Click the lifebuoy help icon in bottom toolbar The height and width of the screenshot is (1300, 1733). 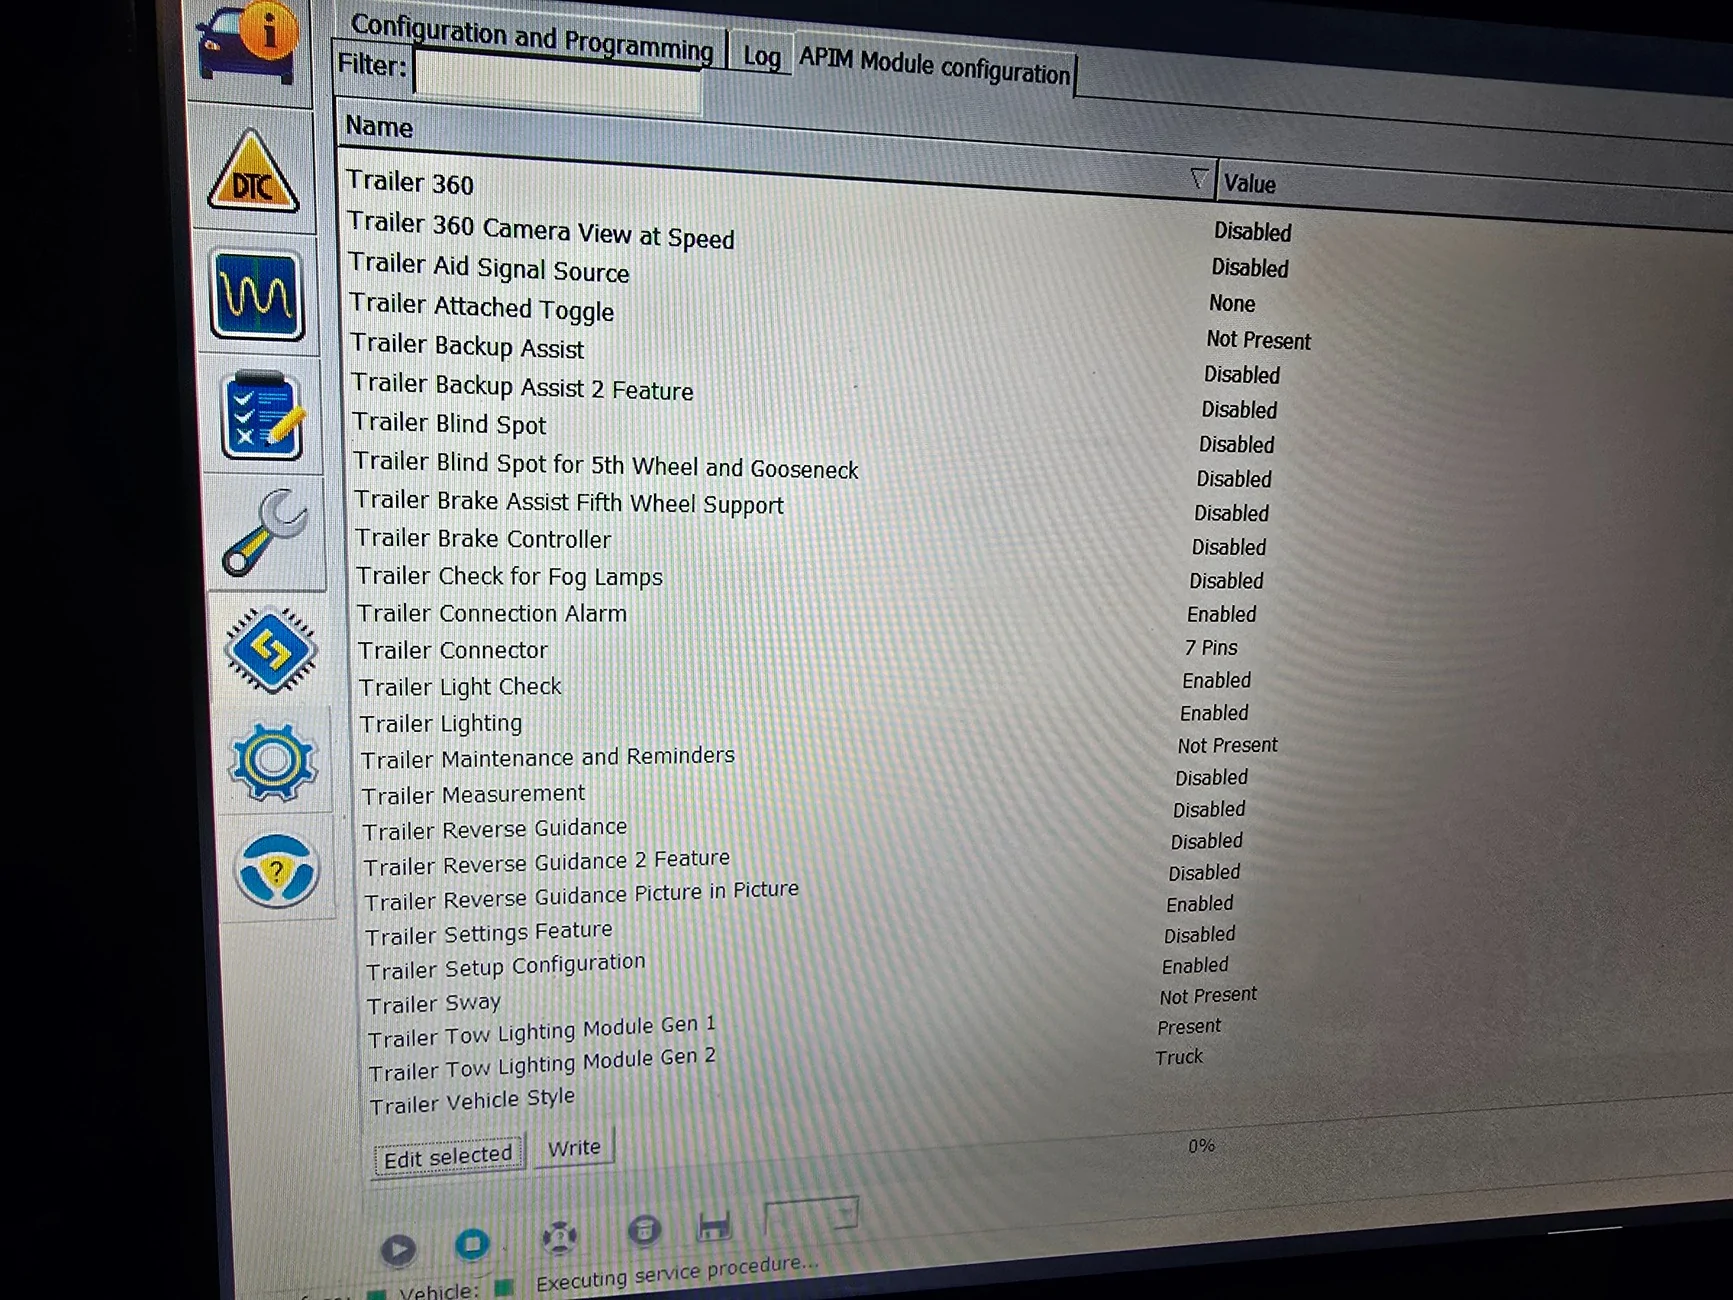point(559,1237)
